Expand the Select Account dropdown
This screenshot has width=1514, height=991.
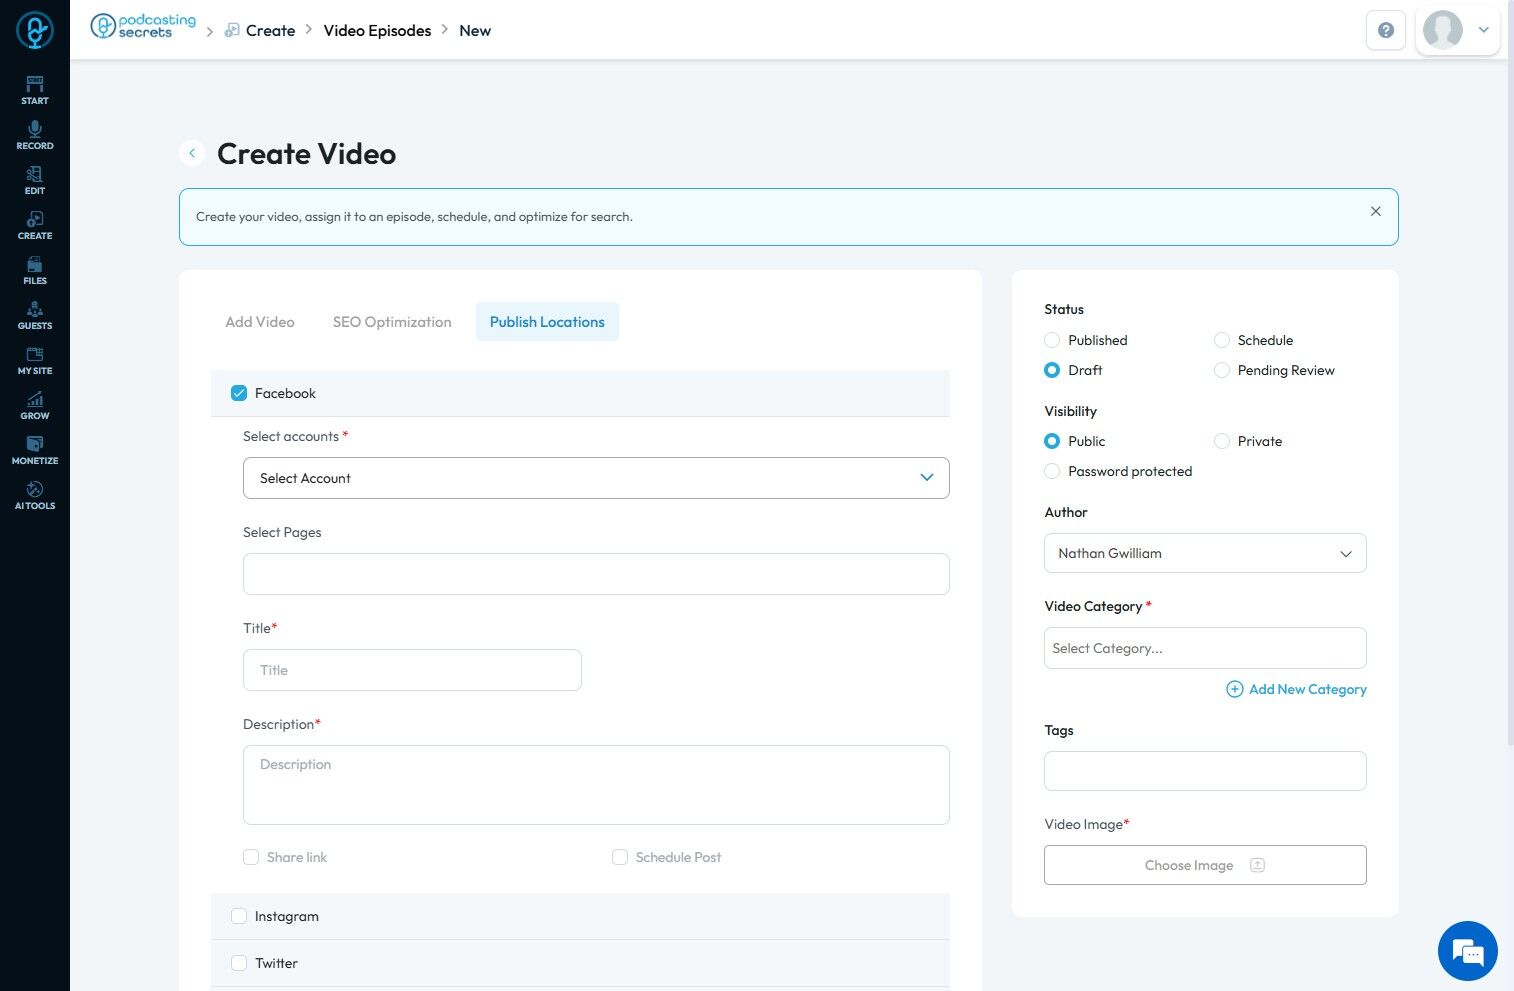click(596, 478)
